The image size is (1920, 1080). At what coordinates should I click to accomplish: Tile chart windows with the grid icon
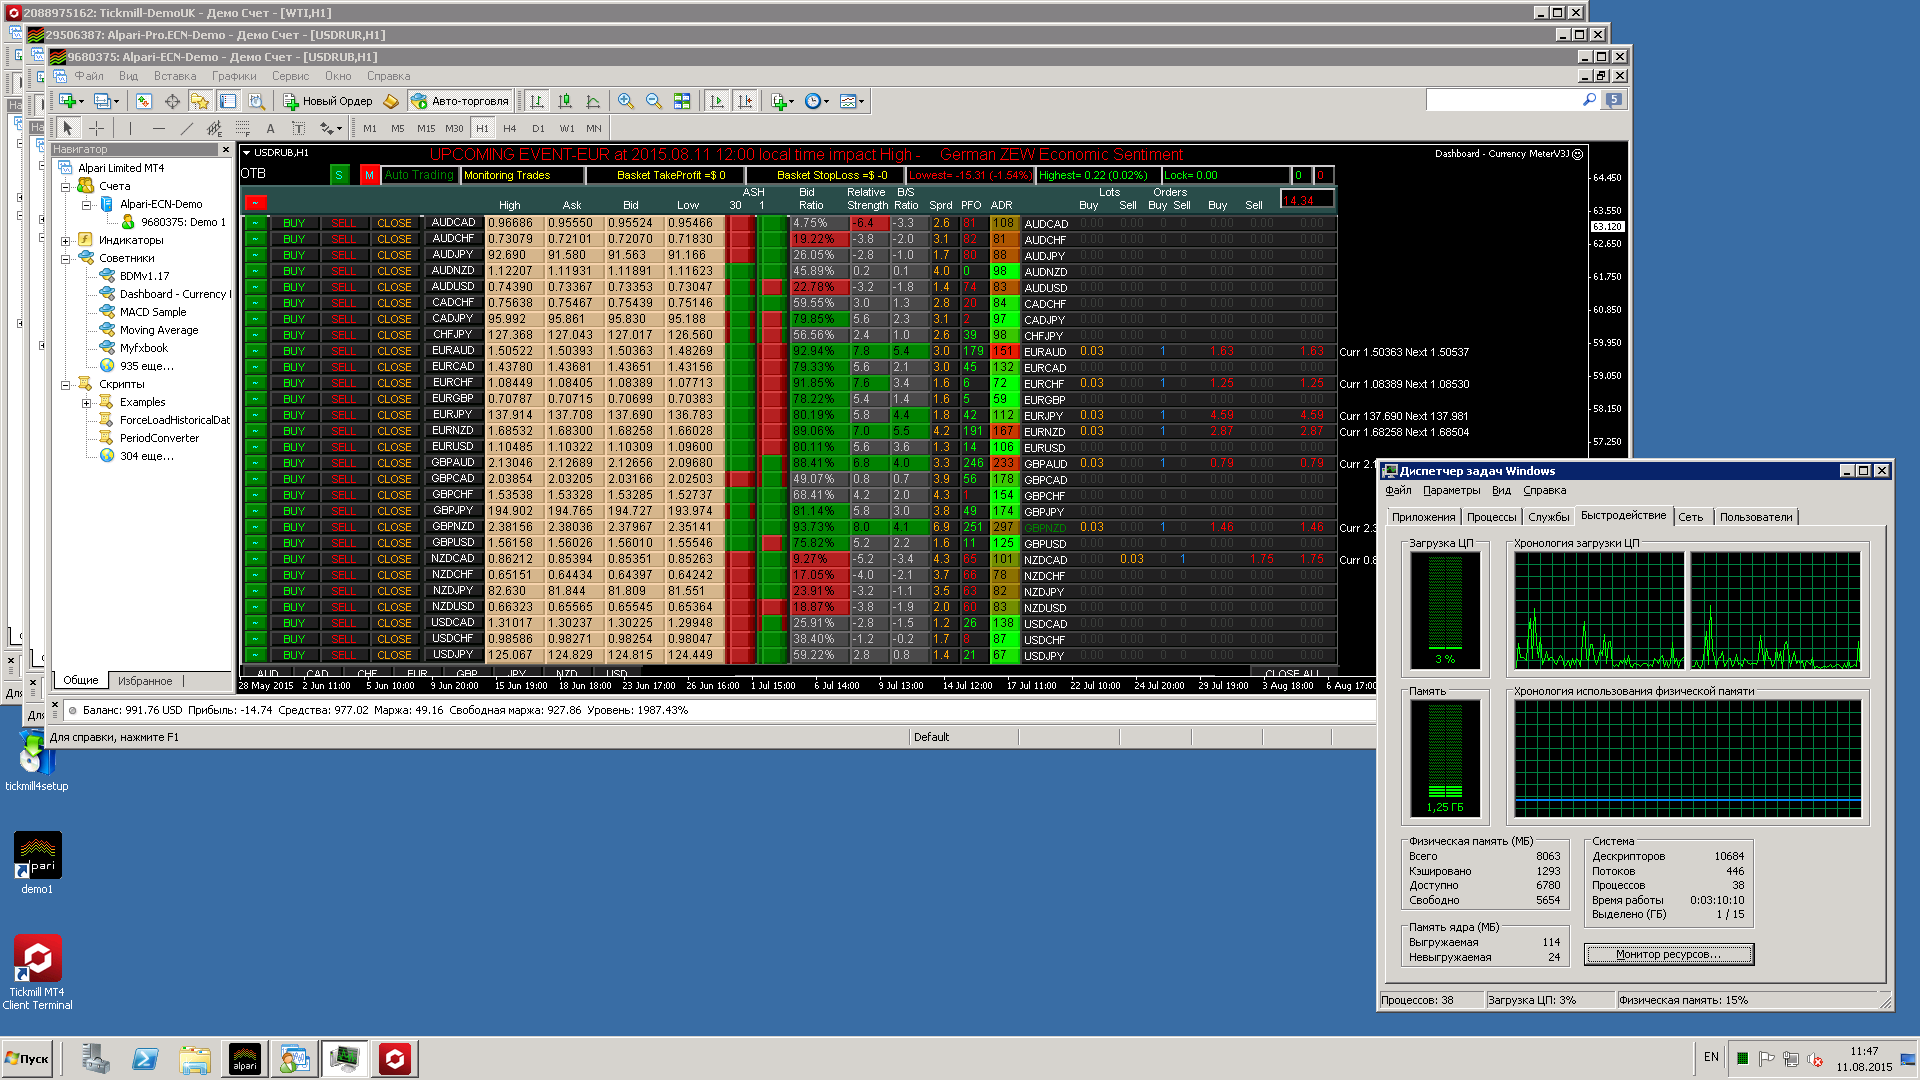pos(682,101)
